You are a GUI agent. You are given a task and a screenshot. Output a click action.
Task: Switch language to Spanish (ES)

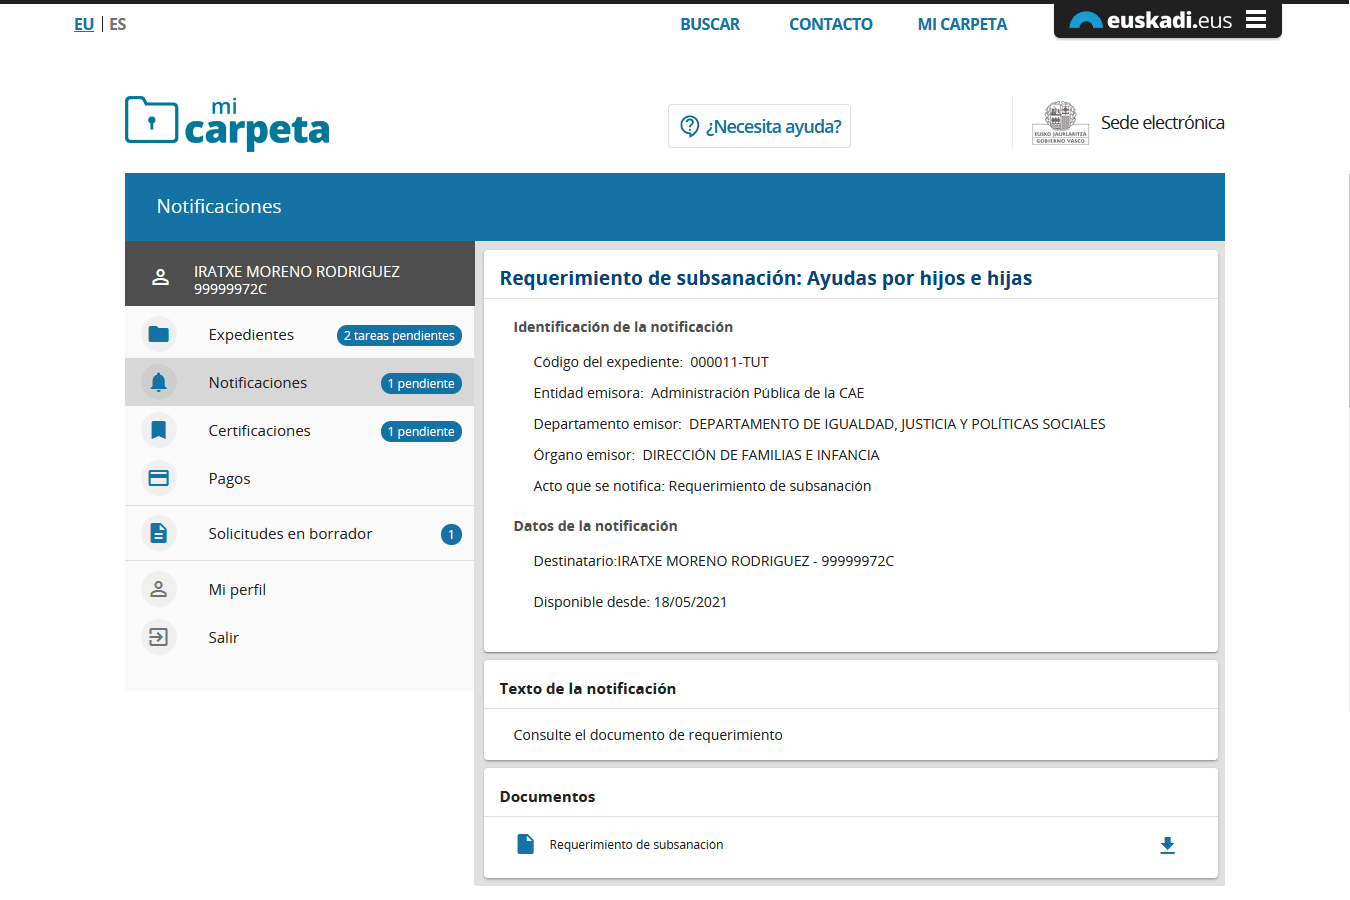coord(118,24)
